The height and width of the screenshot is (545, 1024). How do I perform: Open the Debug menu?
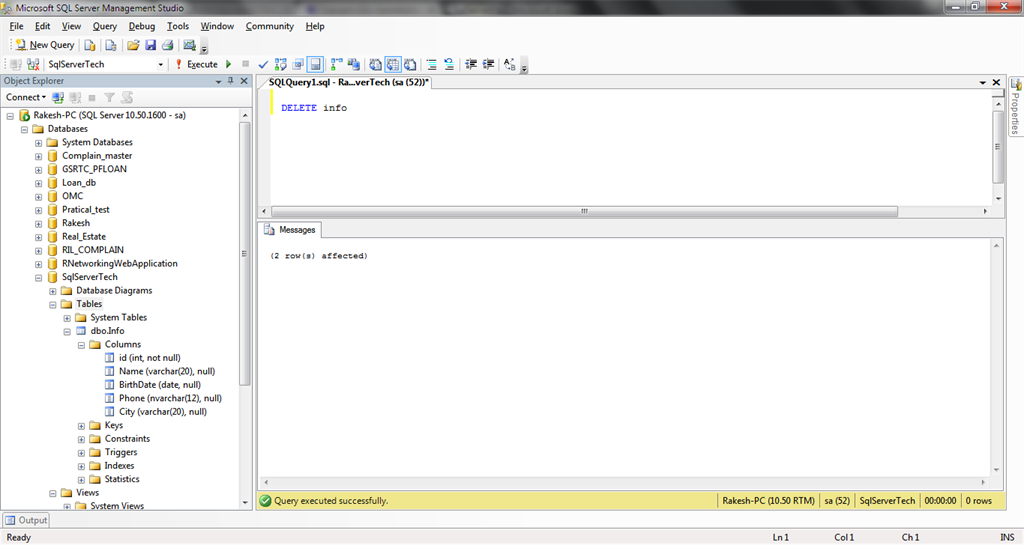[142, 26]
